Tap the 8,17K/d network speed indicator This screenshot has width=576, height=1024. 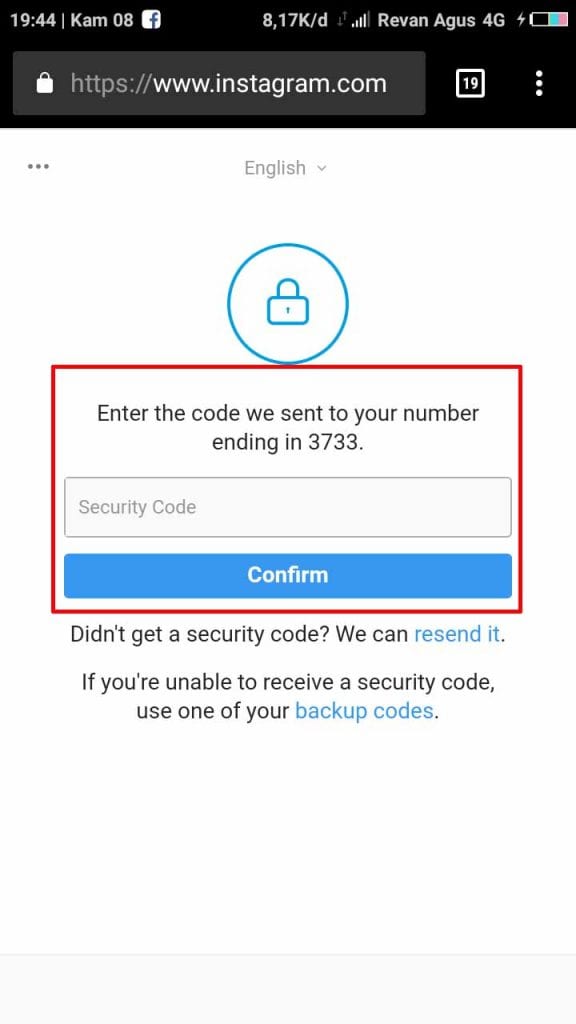[x=295, y=20]
